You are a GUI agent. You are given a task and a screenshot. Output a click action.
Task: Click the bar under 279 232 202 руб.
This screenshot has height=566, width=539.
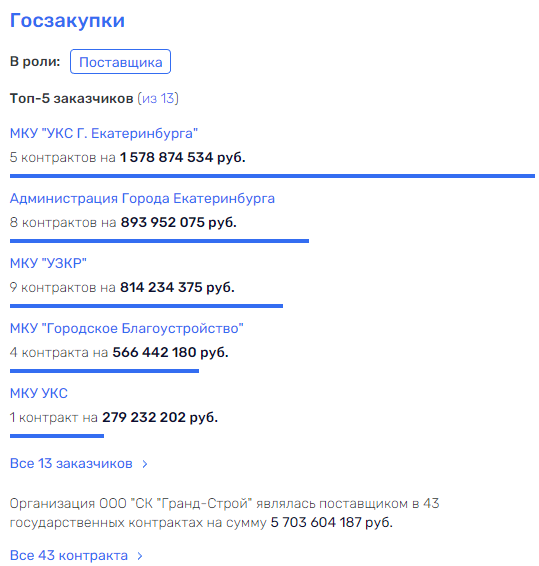[57, 436]
